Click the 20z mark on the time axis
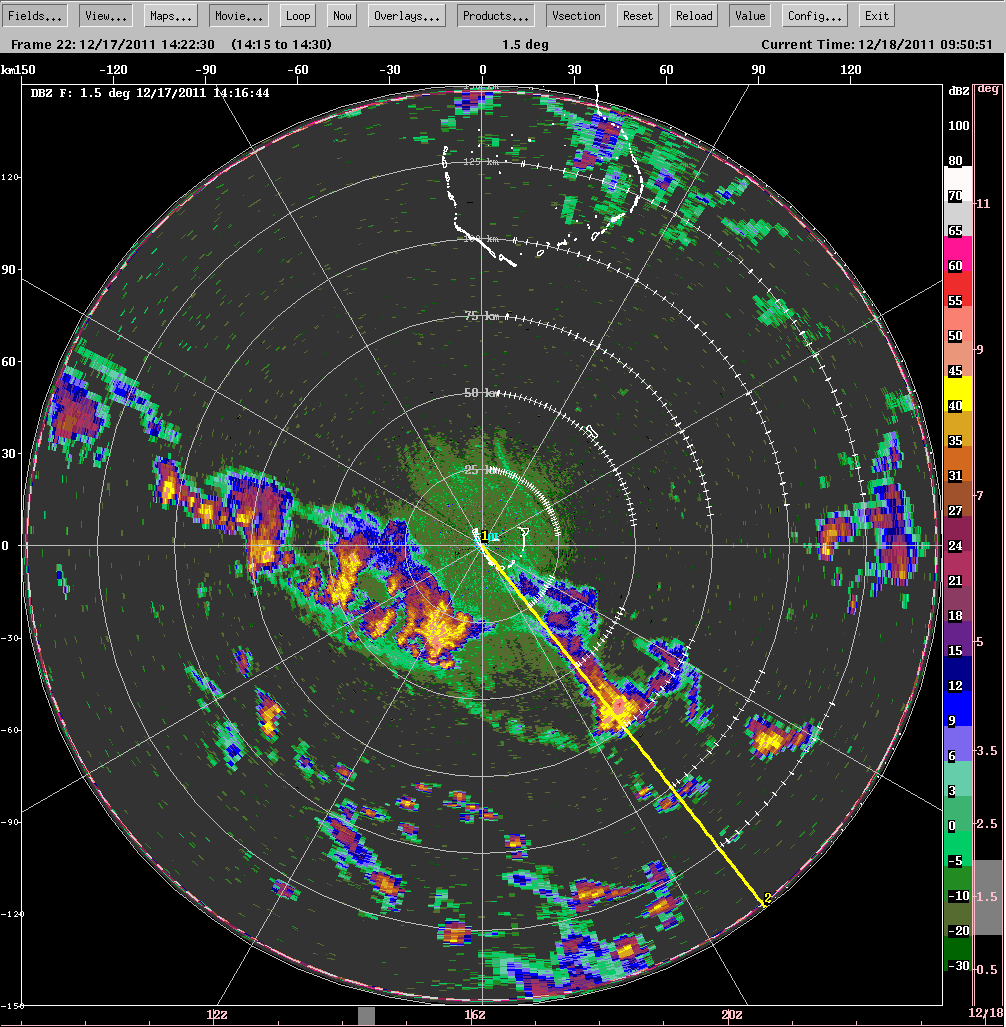1006x1027 pixels. pos(732,1015)
